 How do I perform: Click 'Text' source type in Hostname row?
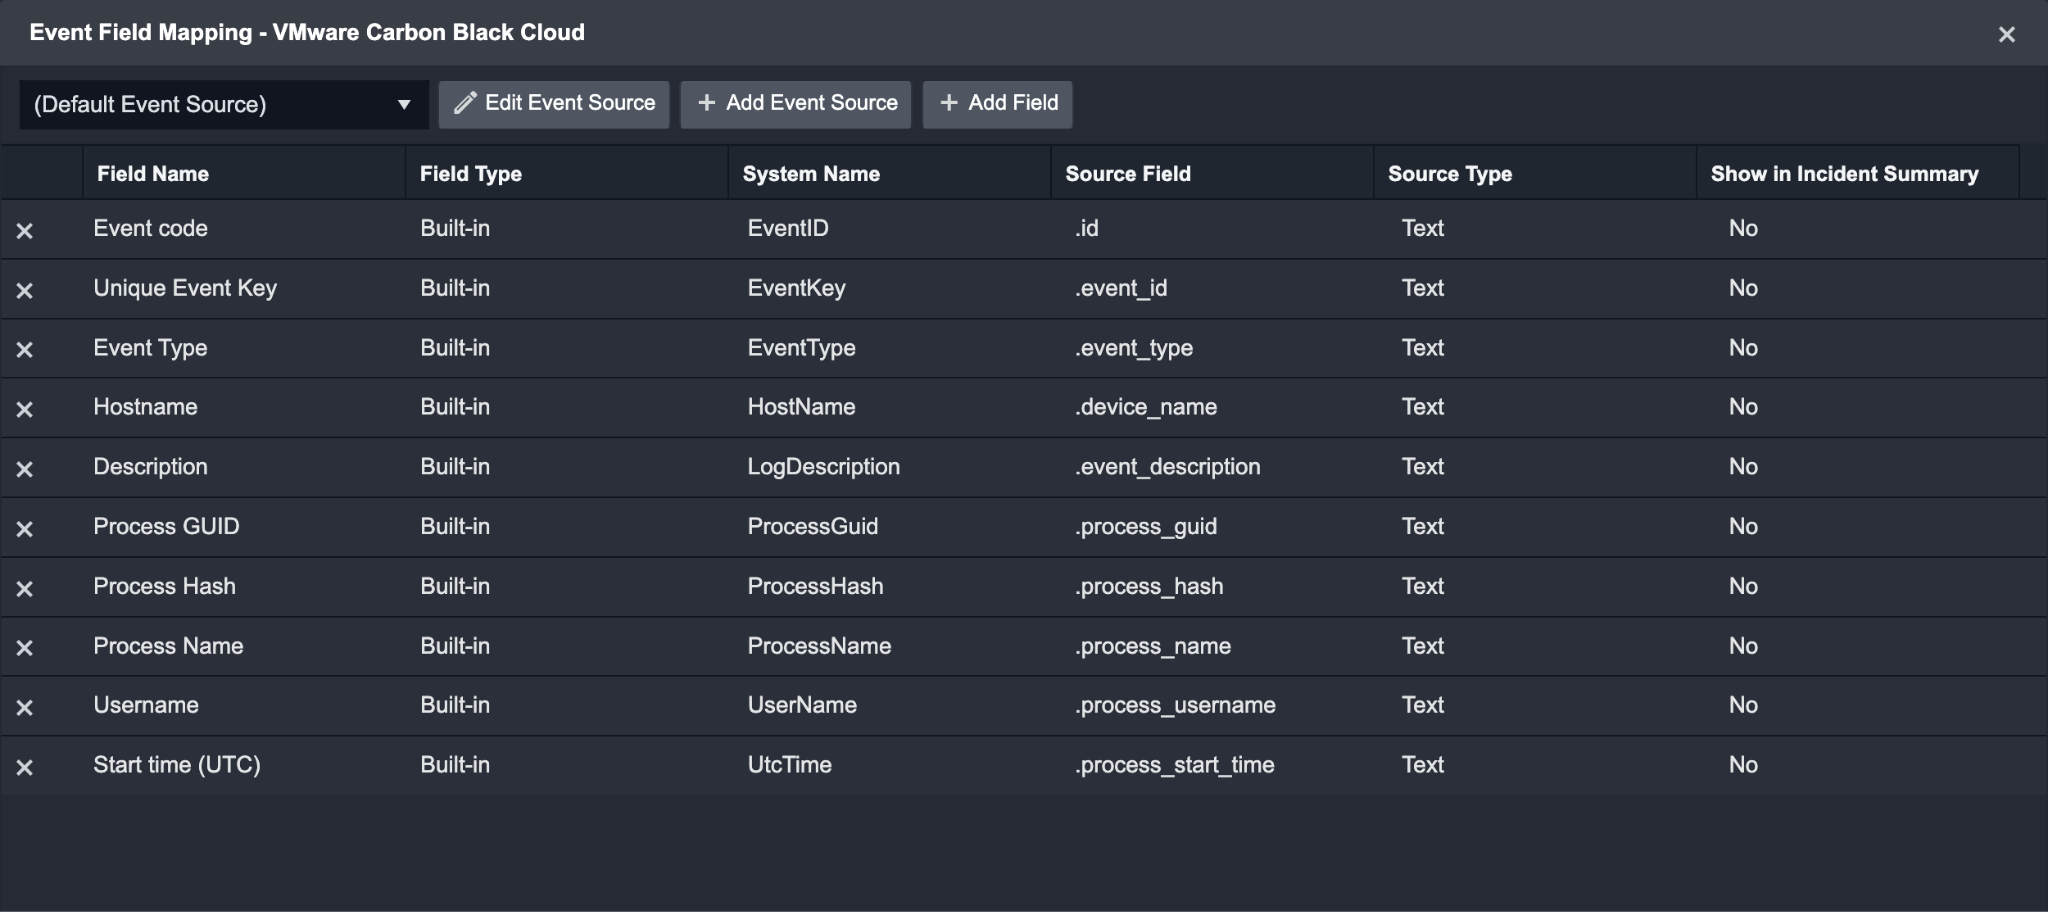pyautogui.click(x=1422, y=407)
